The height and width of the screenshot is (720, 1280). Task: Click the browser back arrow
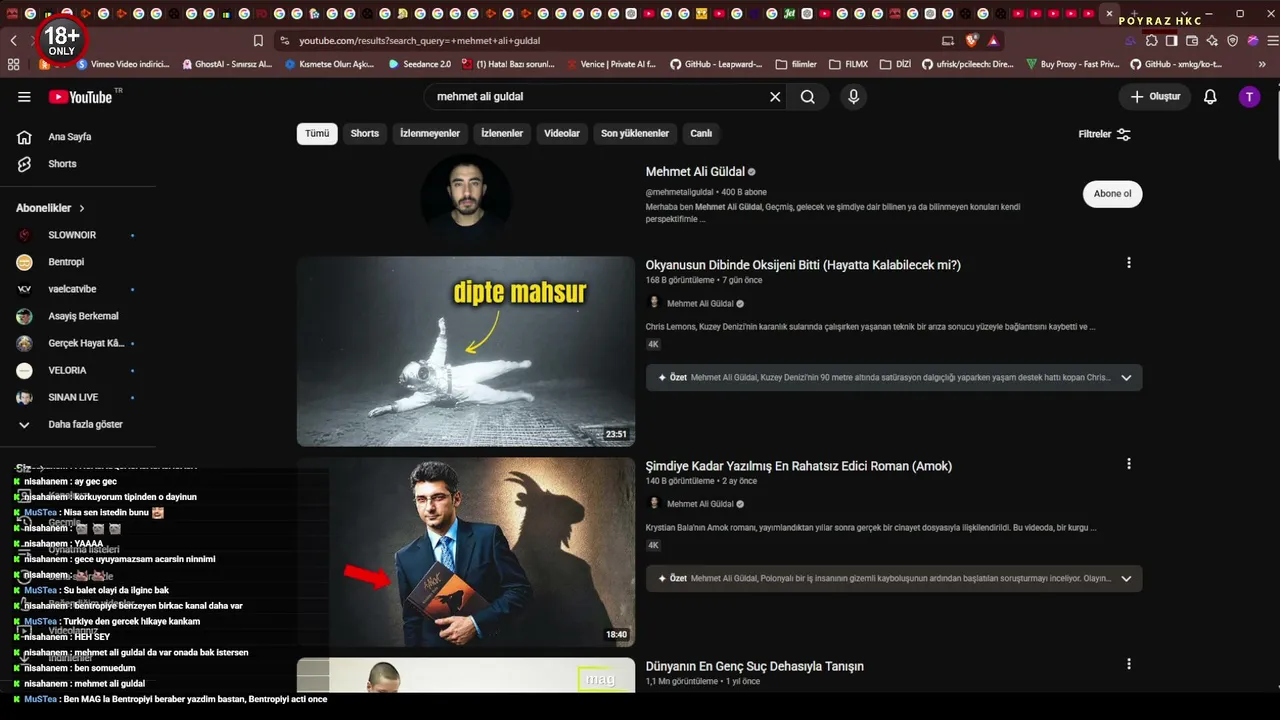coord(13,41)
